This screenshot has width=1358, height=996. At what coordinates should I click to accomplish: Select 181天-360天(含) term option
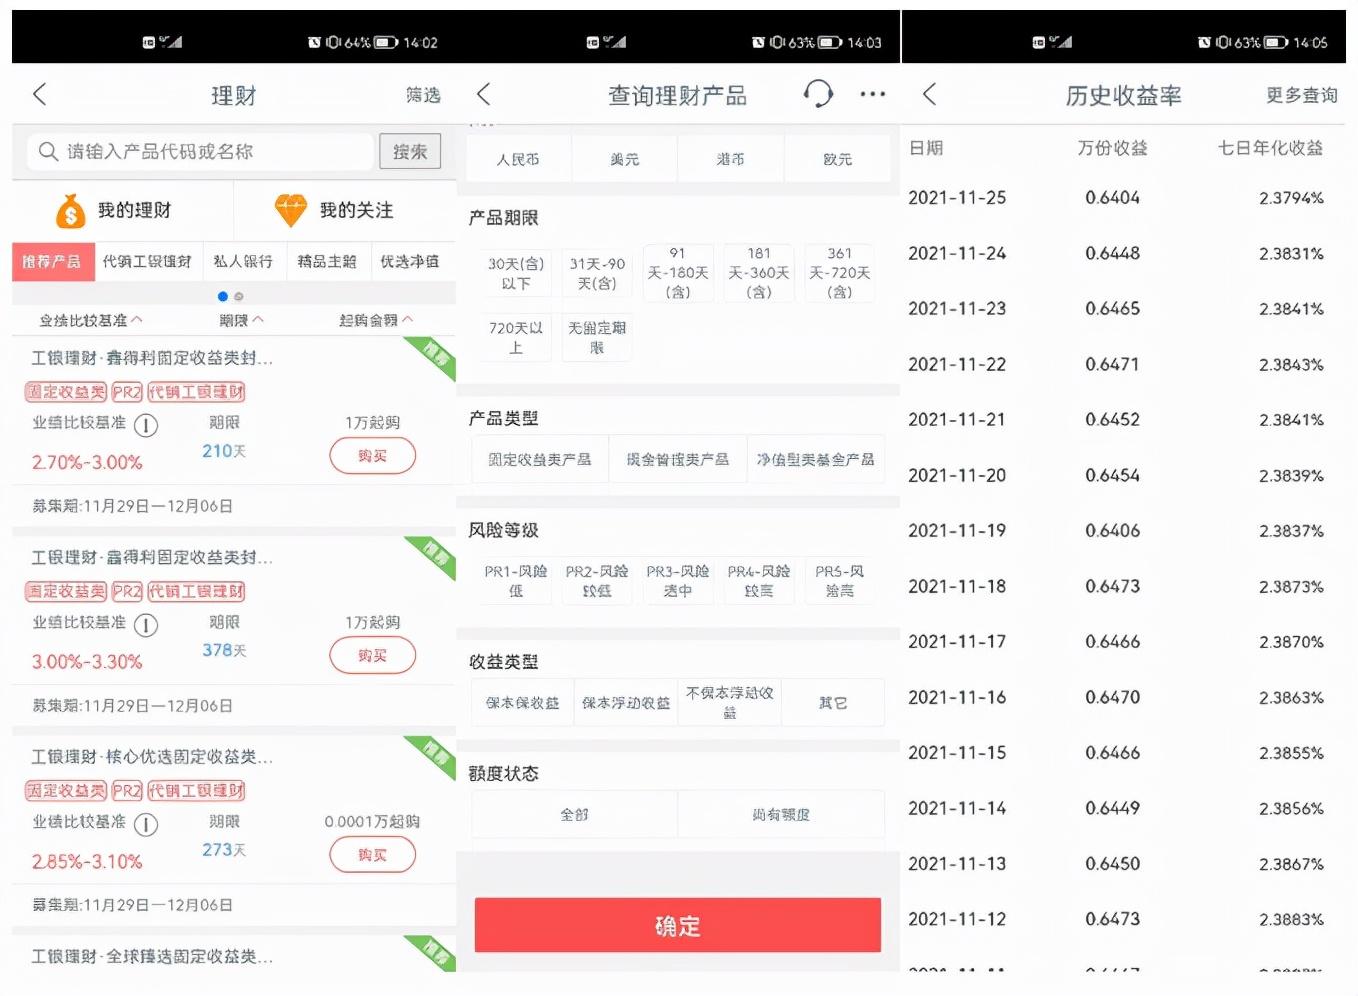tap(759, 273)
